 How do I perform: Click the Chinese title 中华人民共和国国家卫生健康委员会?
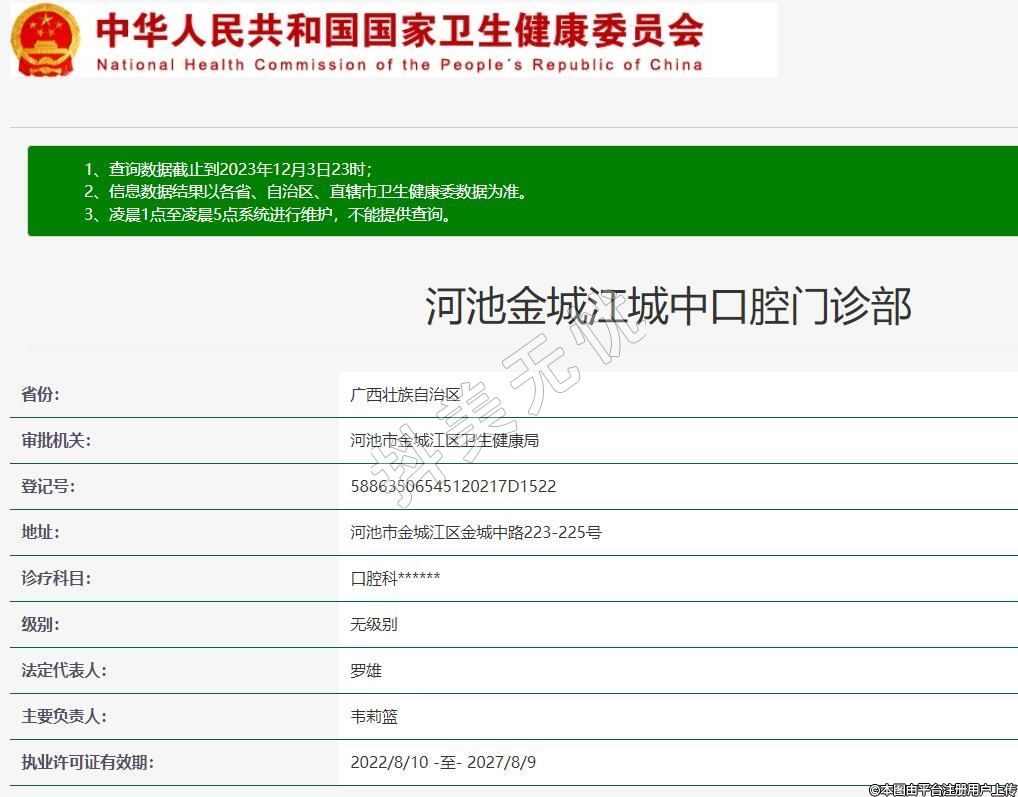pos(400,30)
